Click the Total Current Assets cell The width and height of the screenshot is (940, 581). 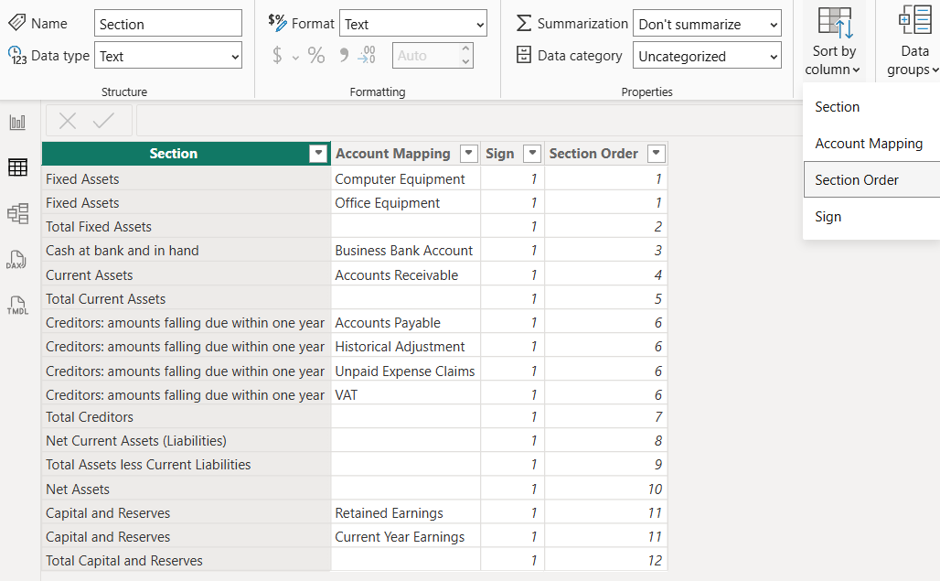tap(186, 299)
